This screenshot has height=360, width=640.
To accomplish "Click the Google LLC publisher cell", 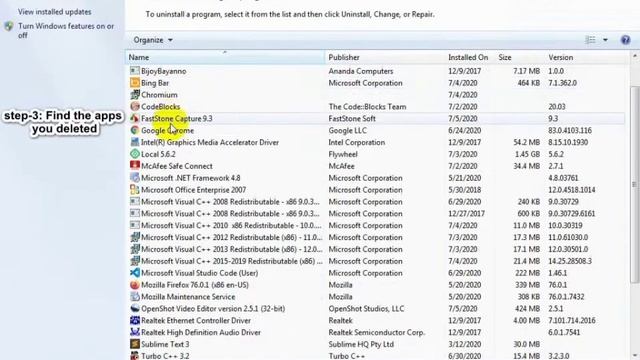I will click(348, 131).
